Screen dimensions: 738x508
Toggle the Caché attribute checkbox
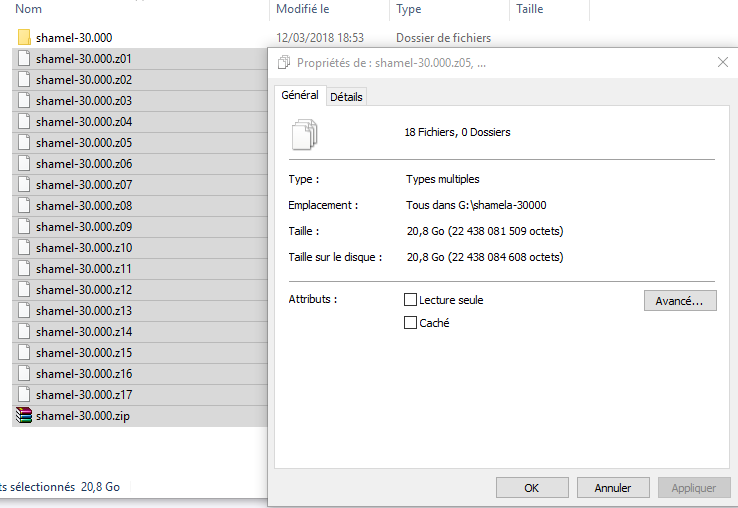coord(410,323)
